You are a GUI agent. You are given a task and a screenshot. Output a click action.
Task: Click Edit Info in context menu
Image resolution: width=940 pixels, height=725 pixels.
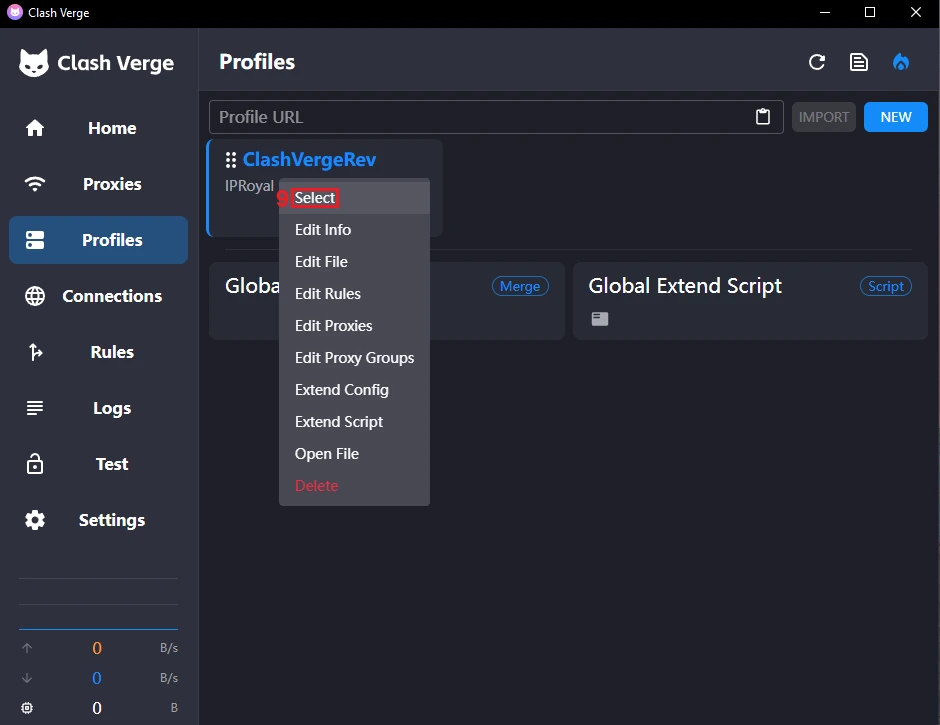click(323, 230)
